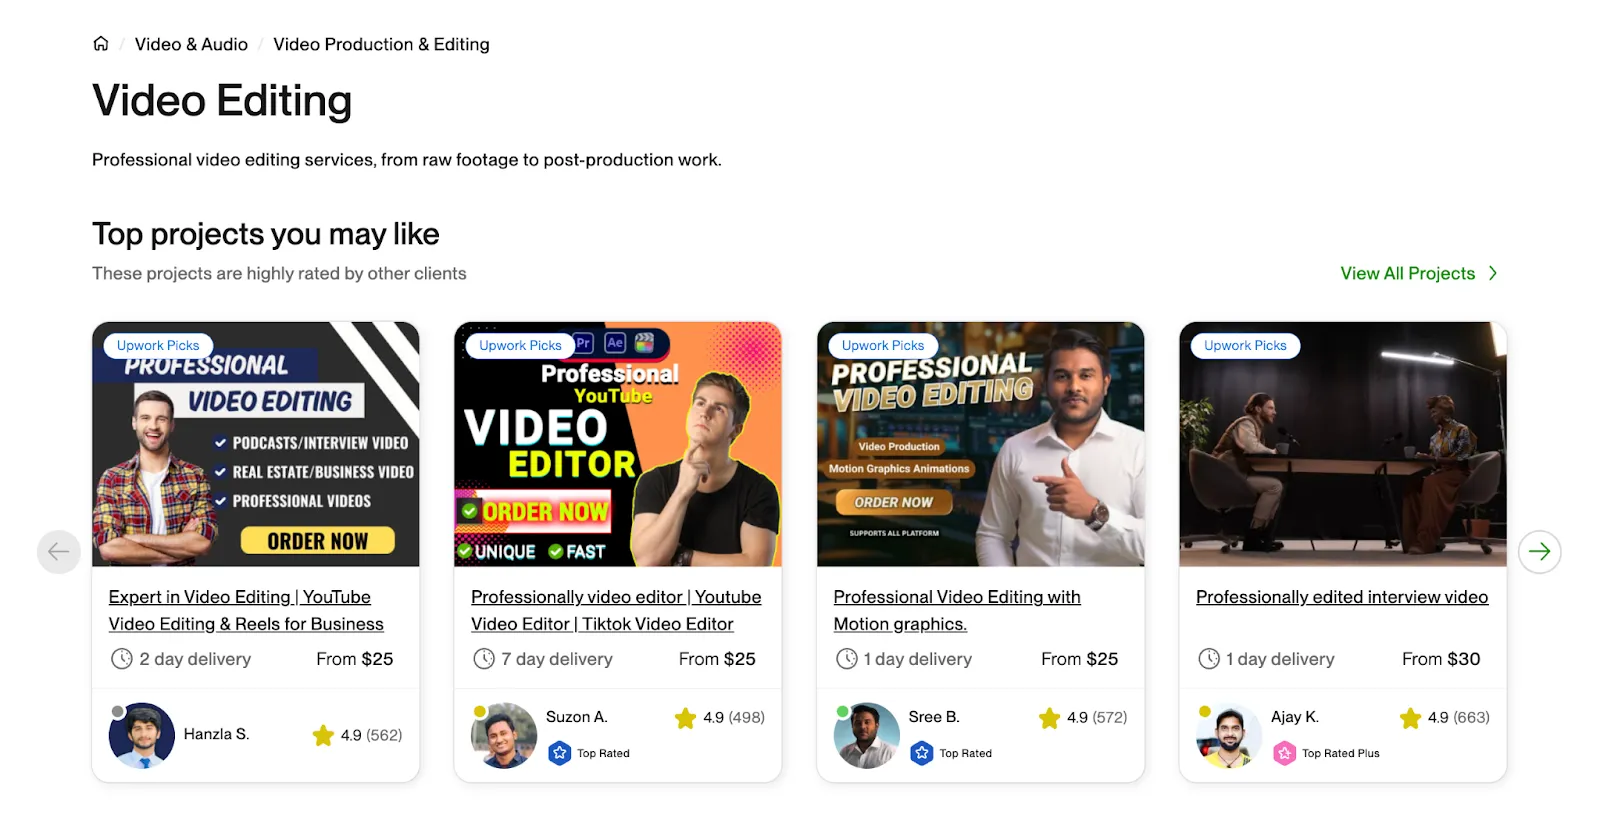1600x822 pixels.
Task: Open Suzon A. YouTube editor thumbnail
Action: (618, 444)
